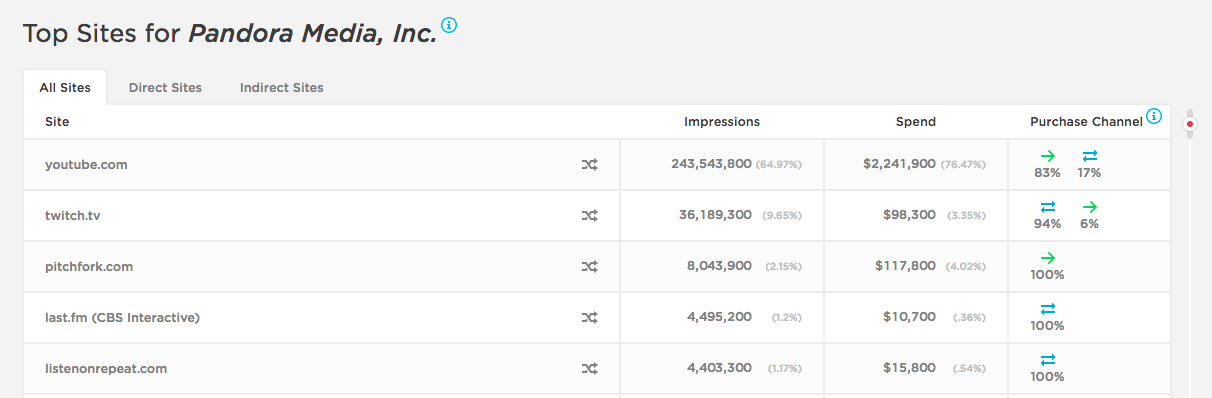
Task: Click the shuffle icon in youtube.com row
Action: 590,165
